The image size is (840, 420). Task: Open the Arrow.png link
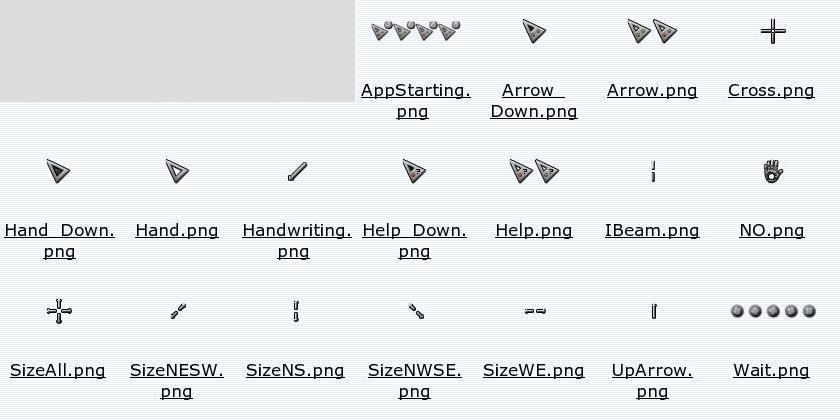click(x=652, y=91)
